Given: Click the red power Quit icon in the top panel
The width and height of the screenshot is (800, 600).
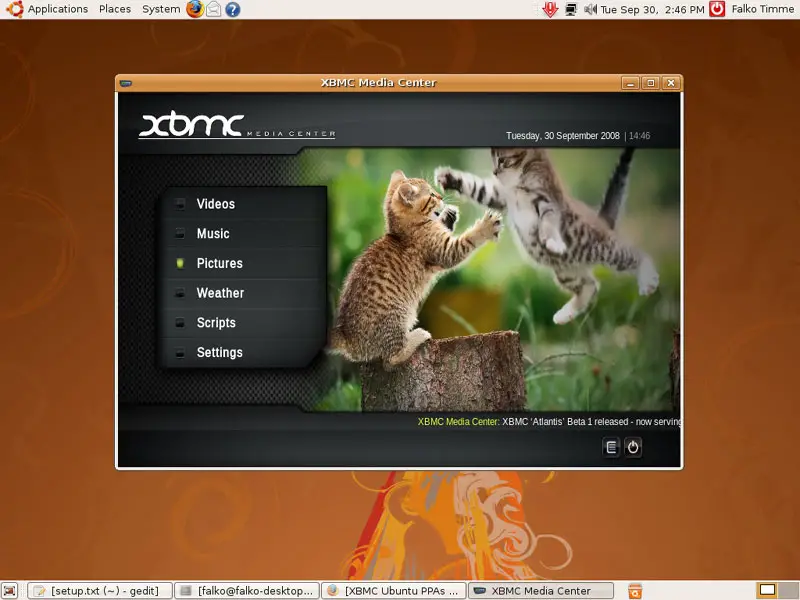Looking at the screenshot, I should 717,9.
